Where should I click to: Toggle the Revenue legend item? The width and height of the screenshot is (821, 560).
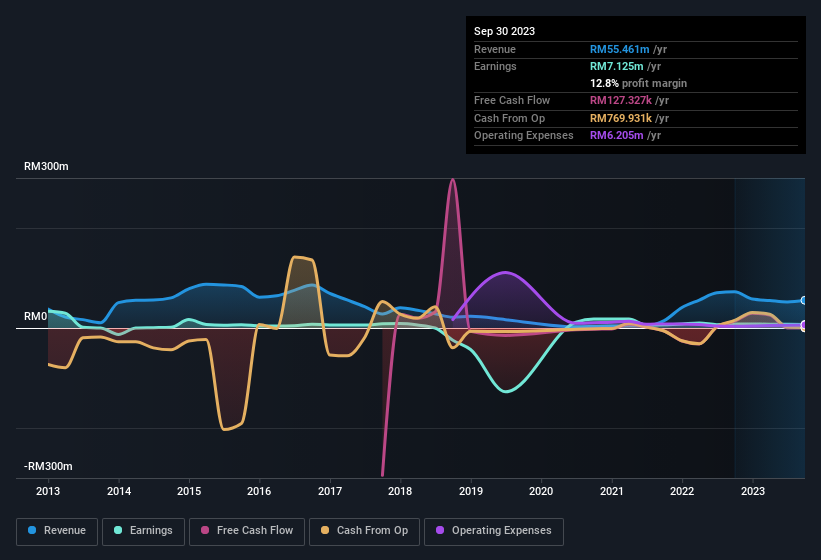coord(57,531)
